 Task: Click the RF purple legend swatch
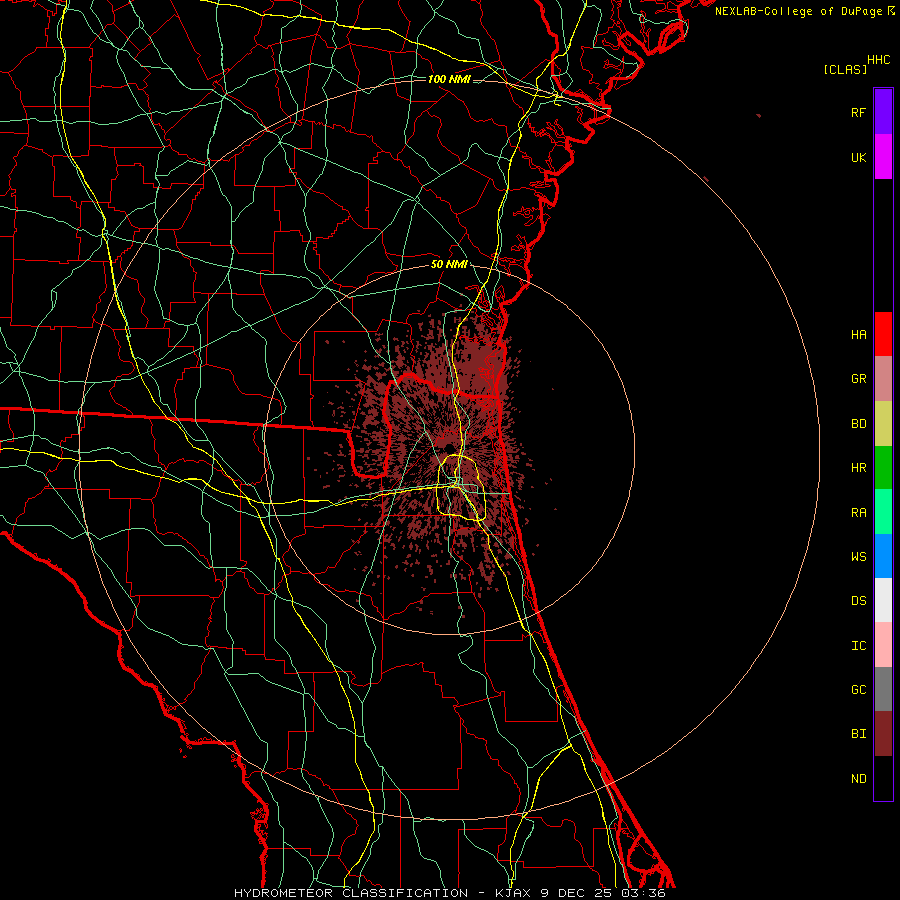883,112
